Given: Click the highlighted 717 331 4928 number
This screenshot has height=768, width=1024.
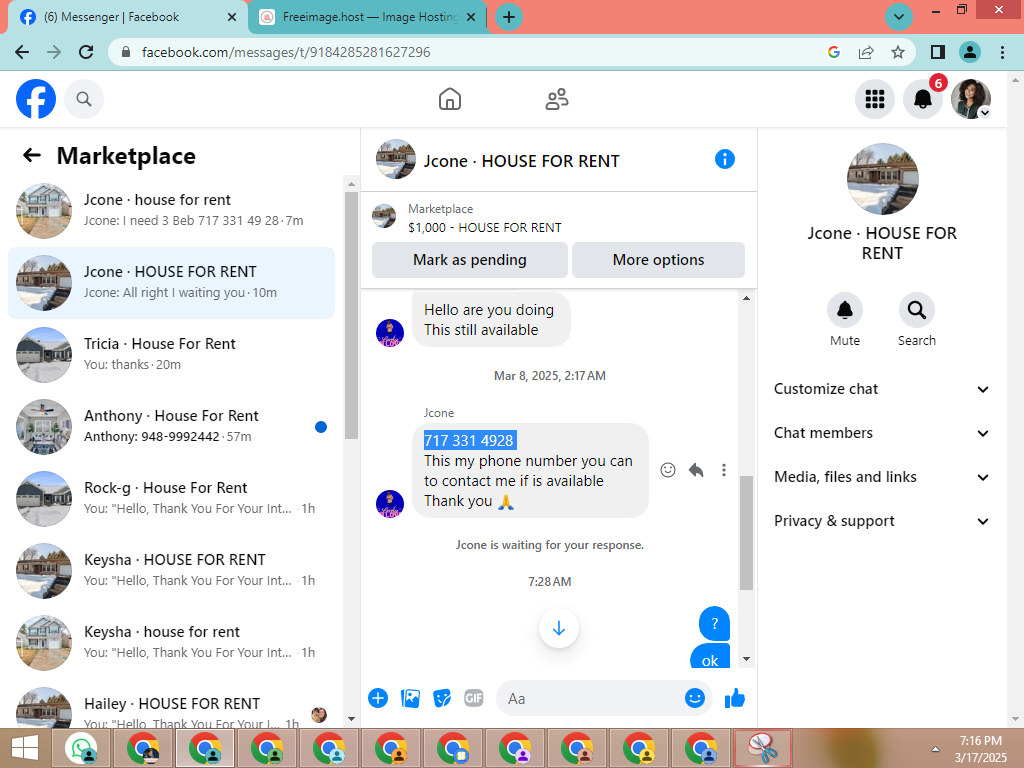Looking at the screenshot, I should tap(470, 441).
